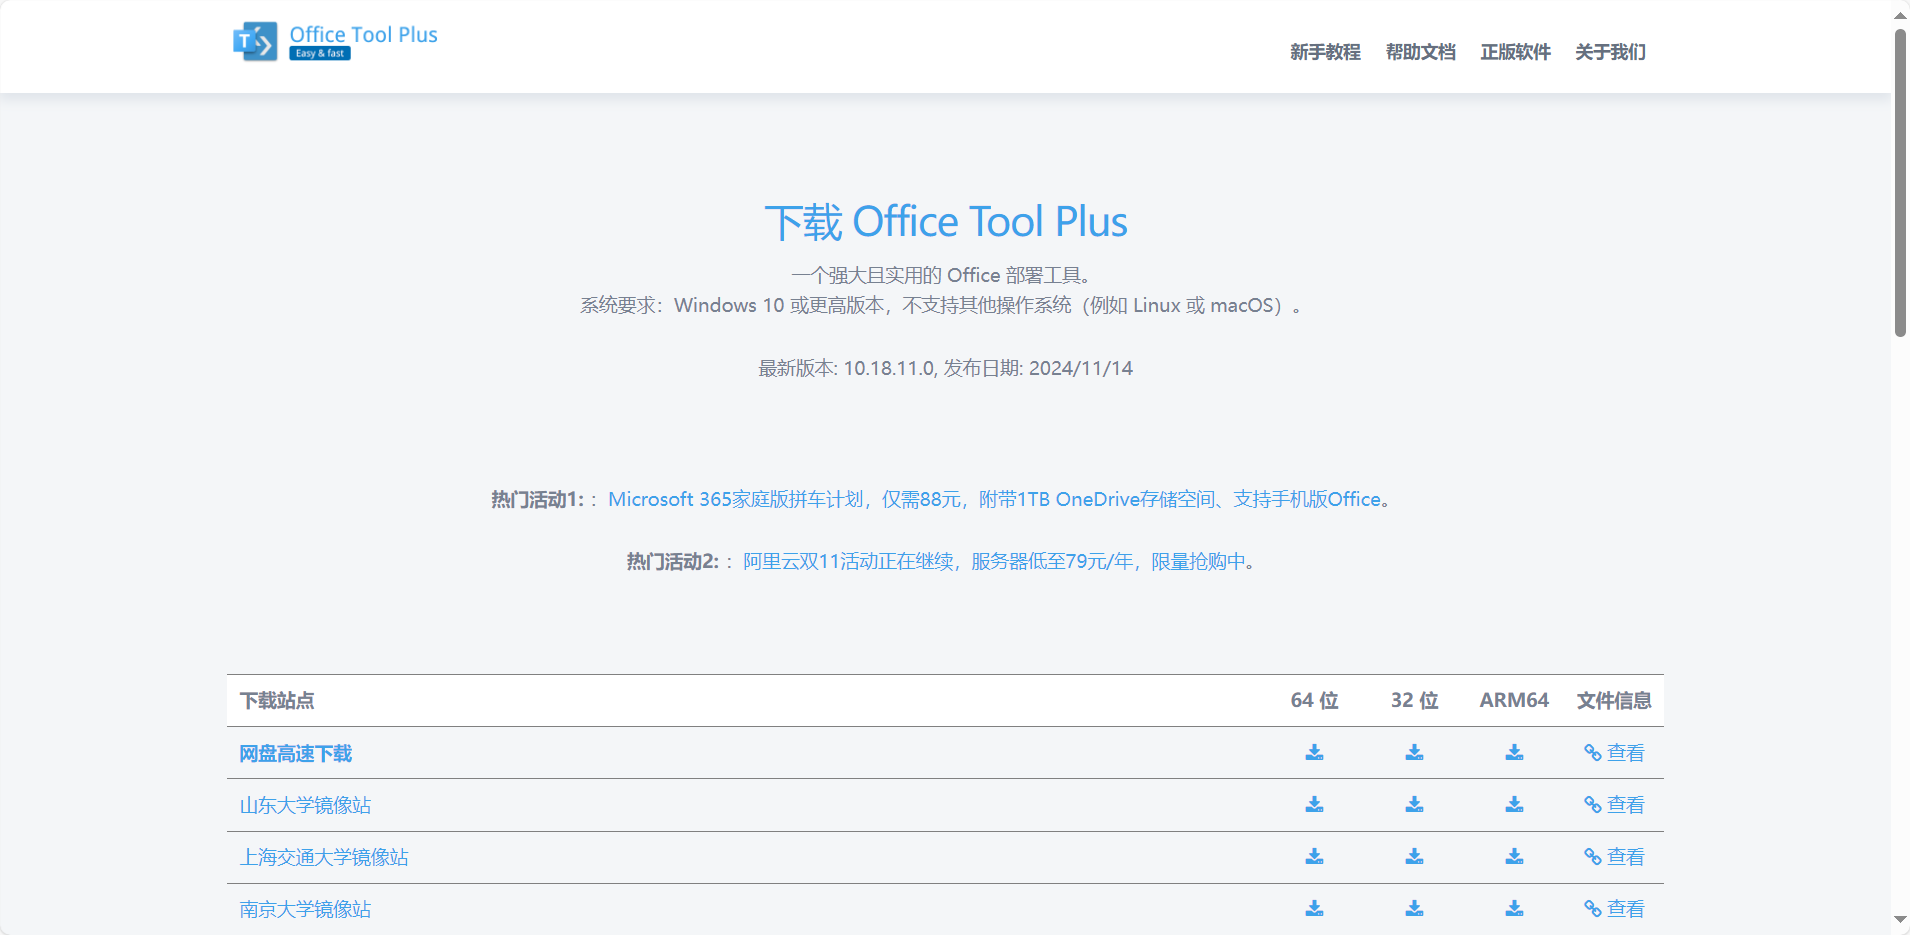
Task: Click the 热门活动1 label
Action: 537,499
